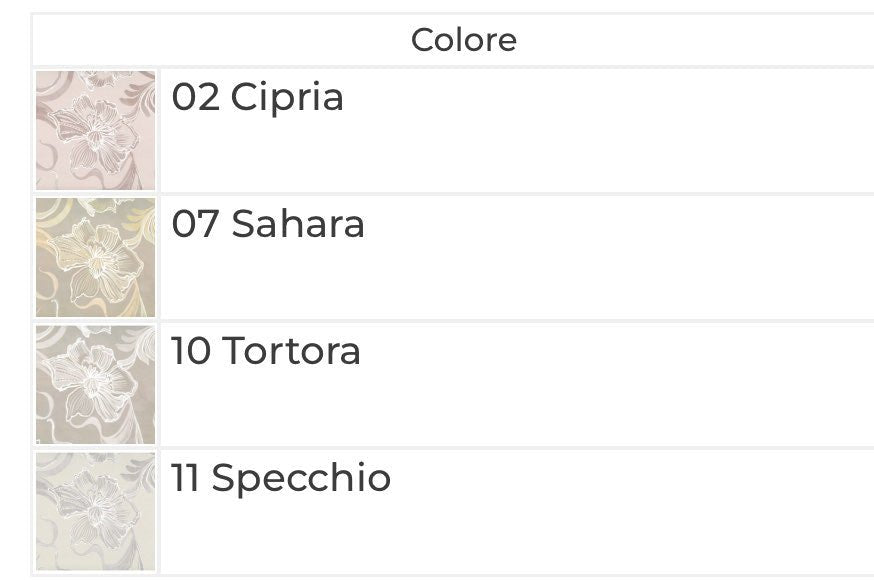Screen dimensions: 874x580
Task: Click the flower center in the Cipria swatch
Action: 98,133
